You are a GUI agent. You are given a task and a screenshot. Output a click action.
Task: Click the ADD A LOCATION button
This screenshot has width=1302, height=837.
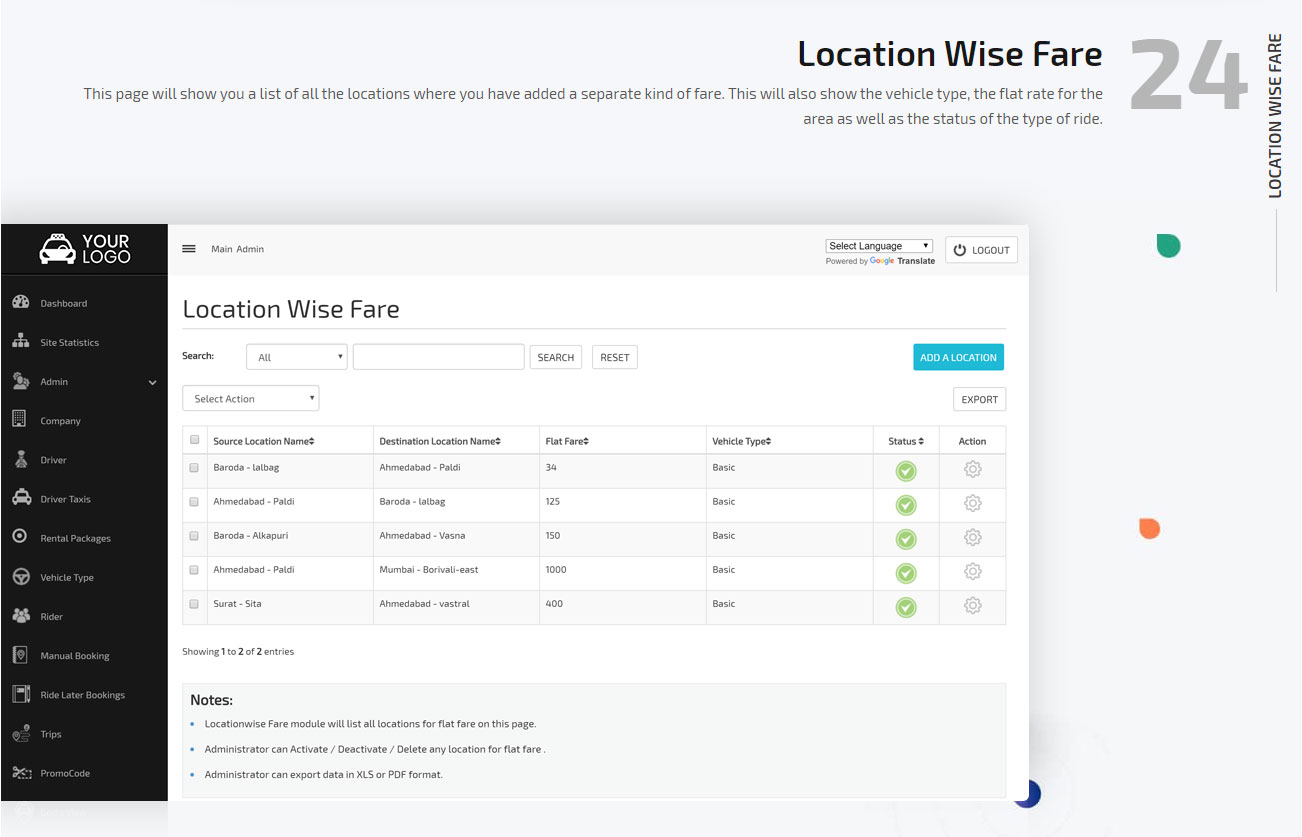(x=958, y=356)
